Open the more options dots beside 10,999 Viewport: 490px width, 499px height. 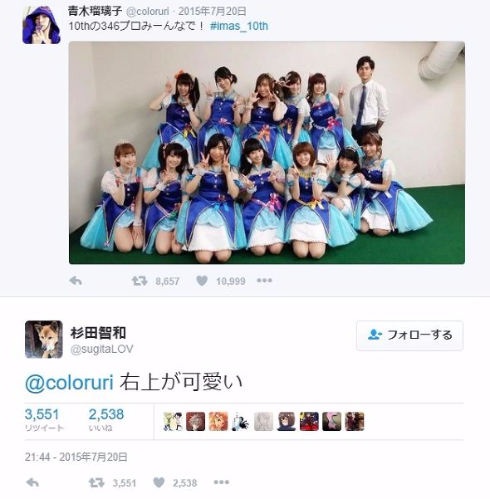(x=264, y=281)
